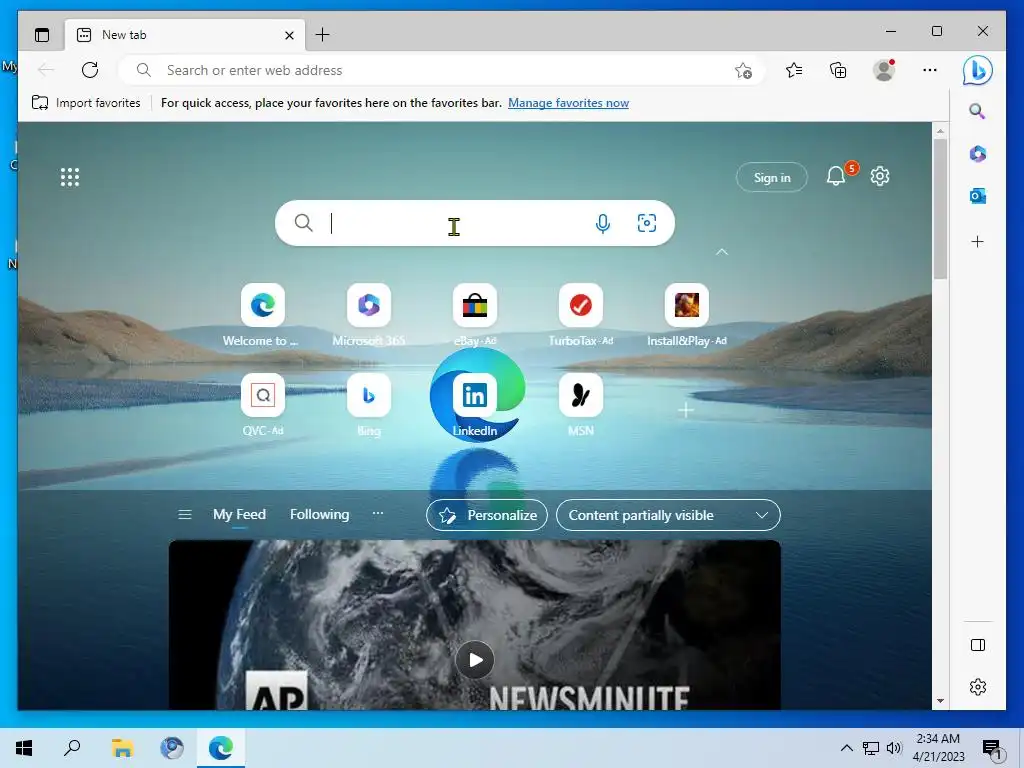Open sidebar Search icon
This screenshot has width=1024, height=768.
click(x=977, y=111)
